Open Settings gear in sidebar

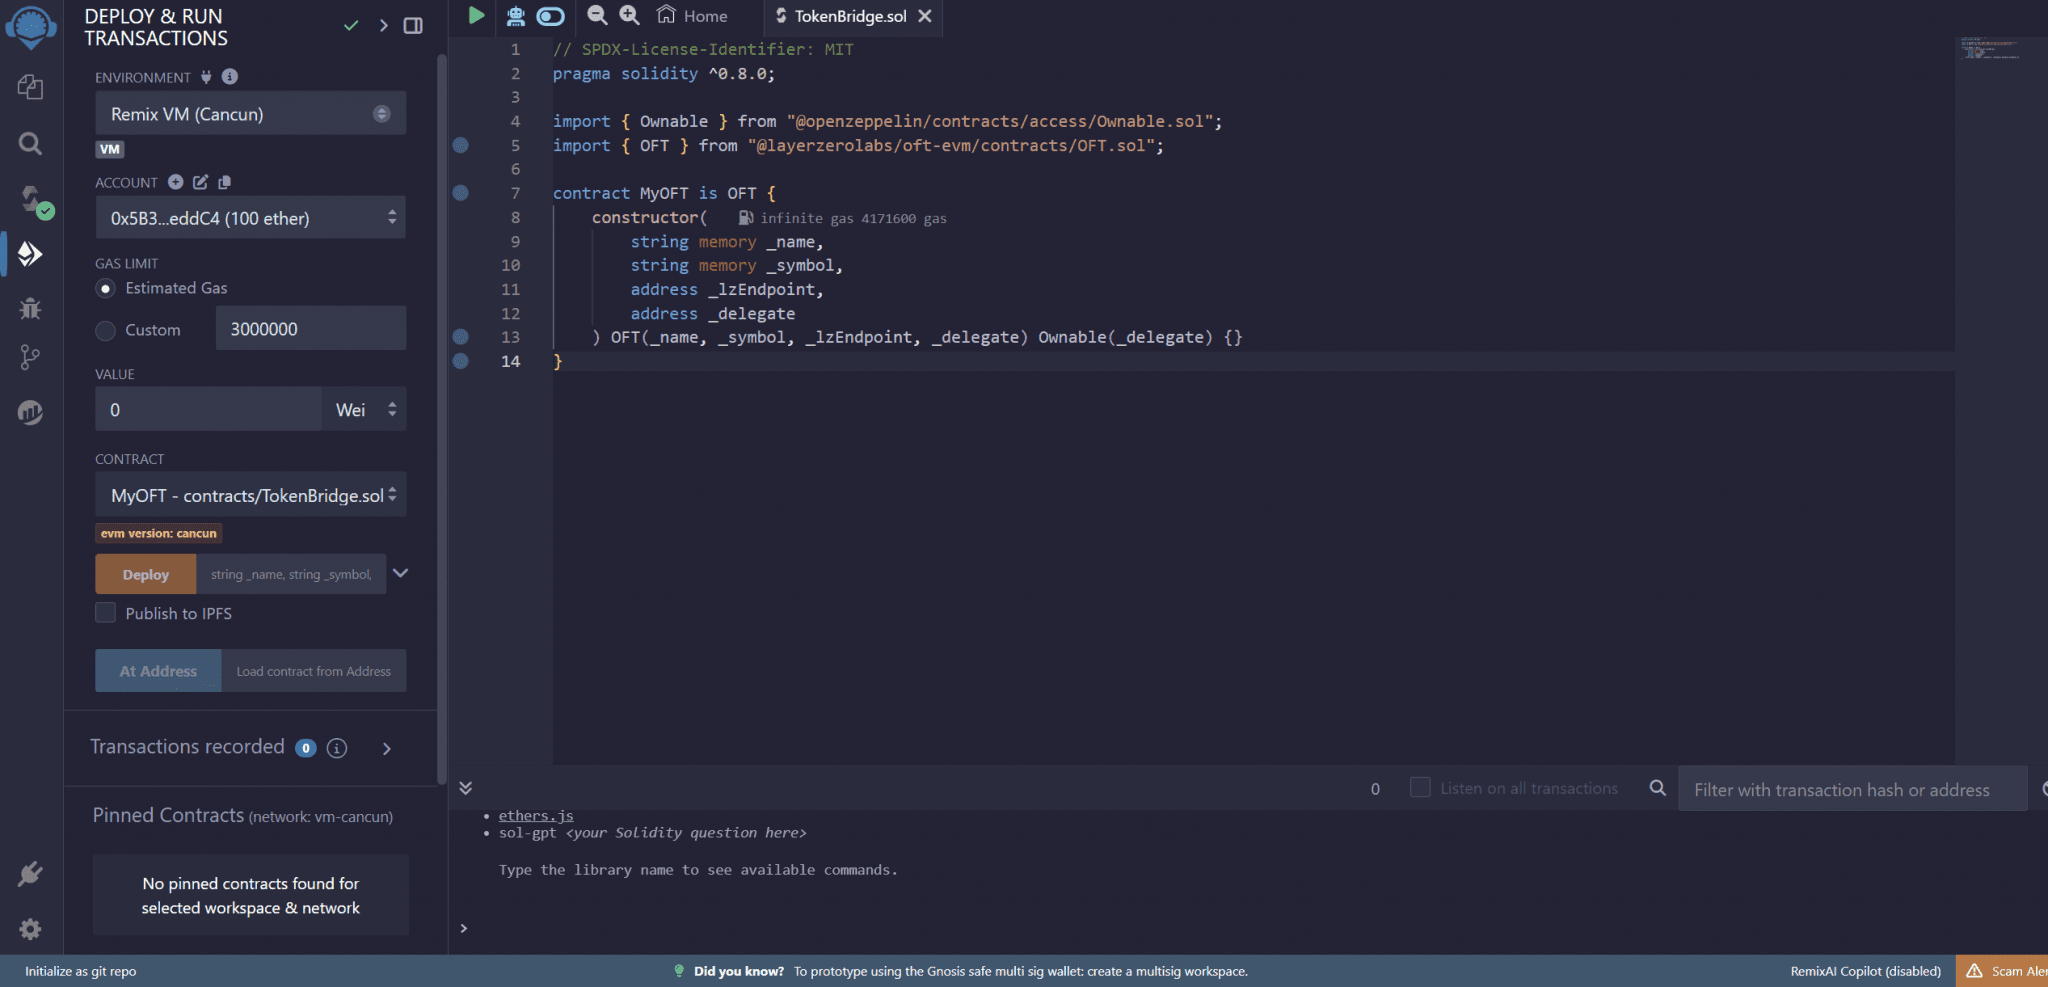pyautogui.click(x=30, y=929)
